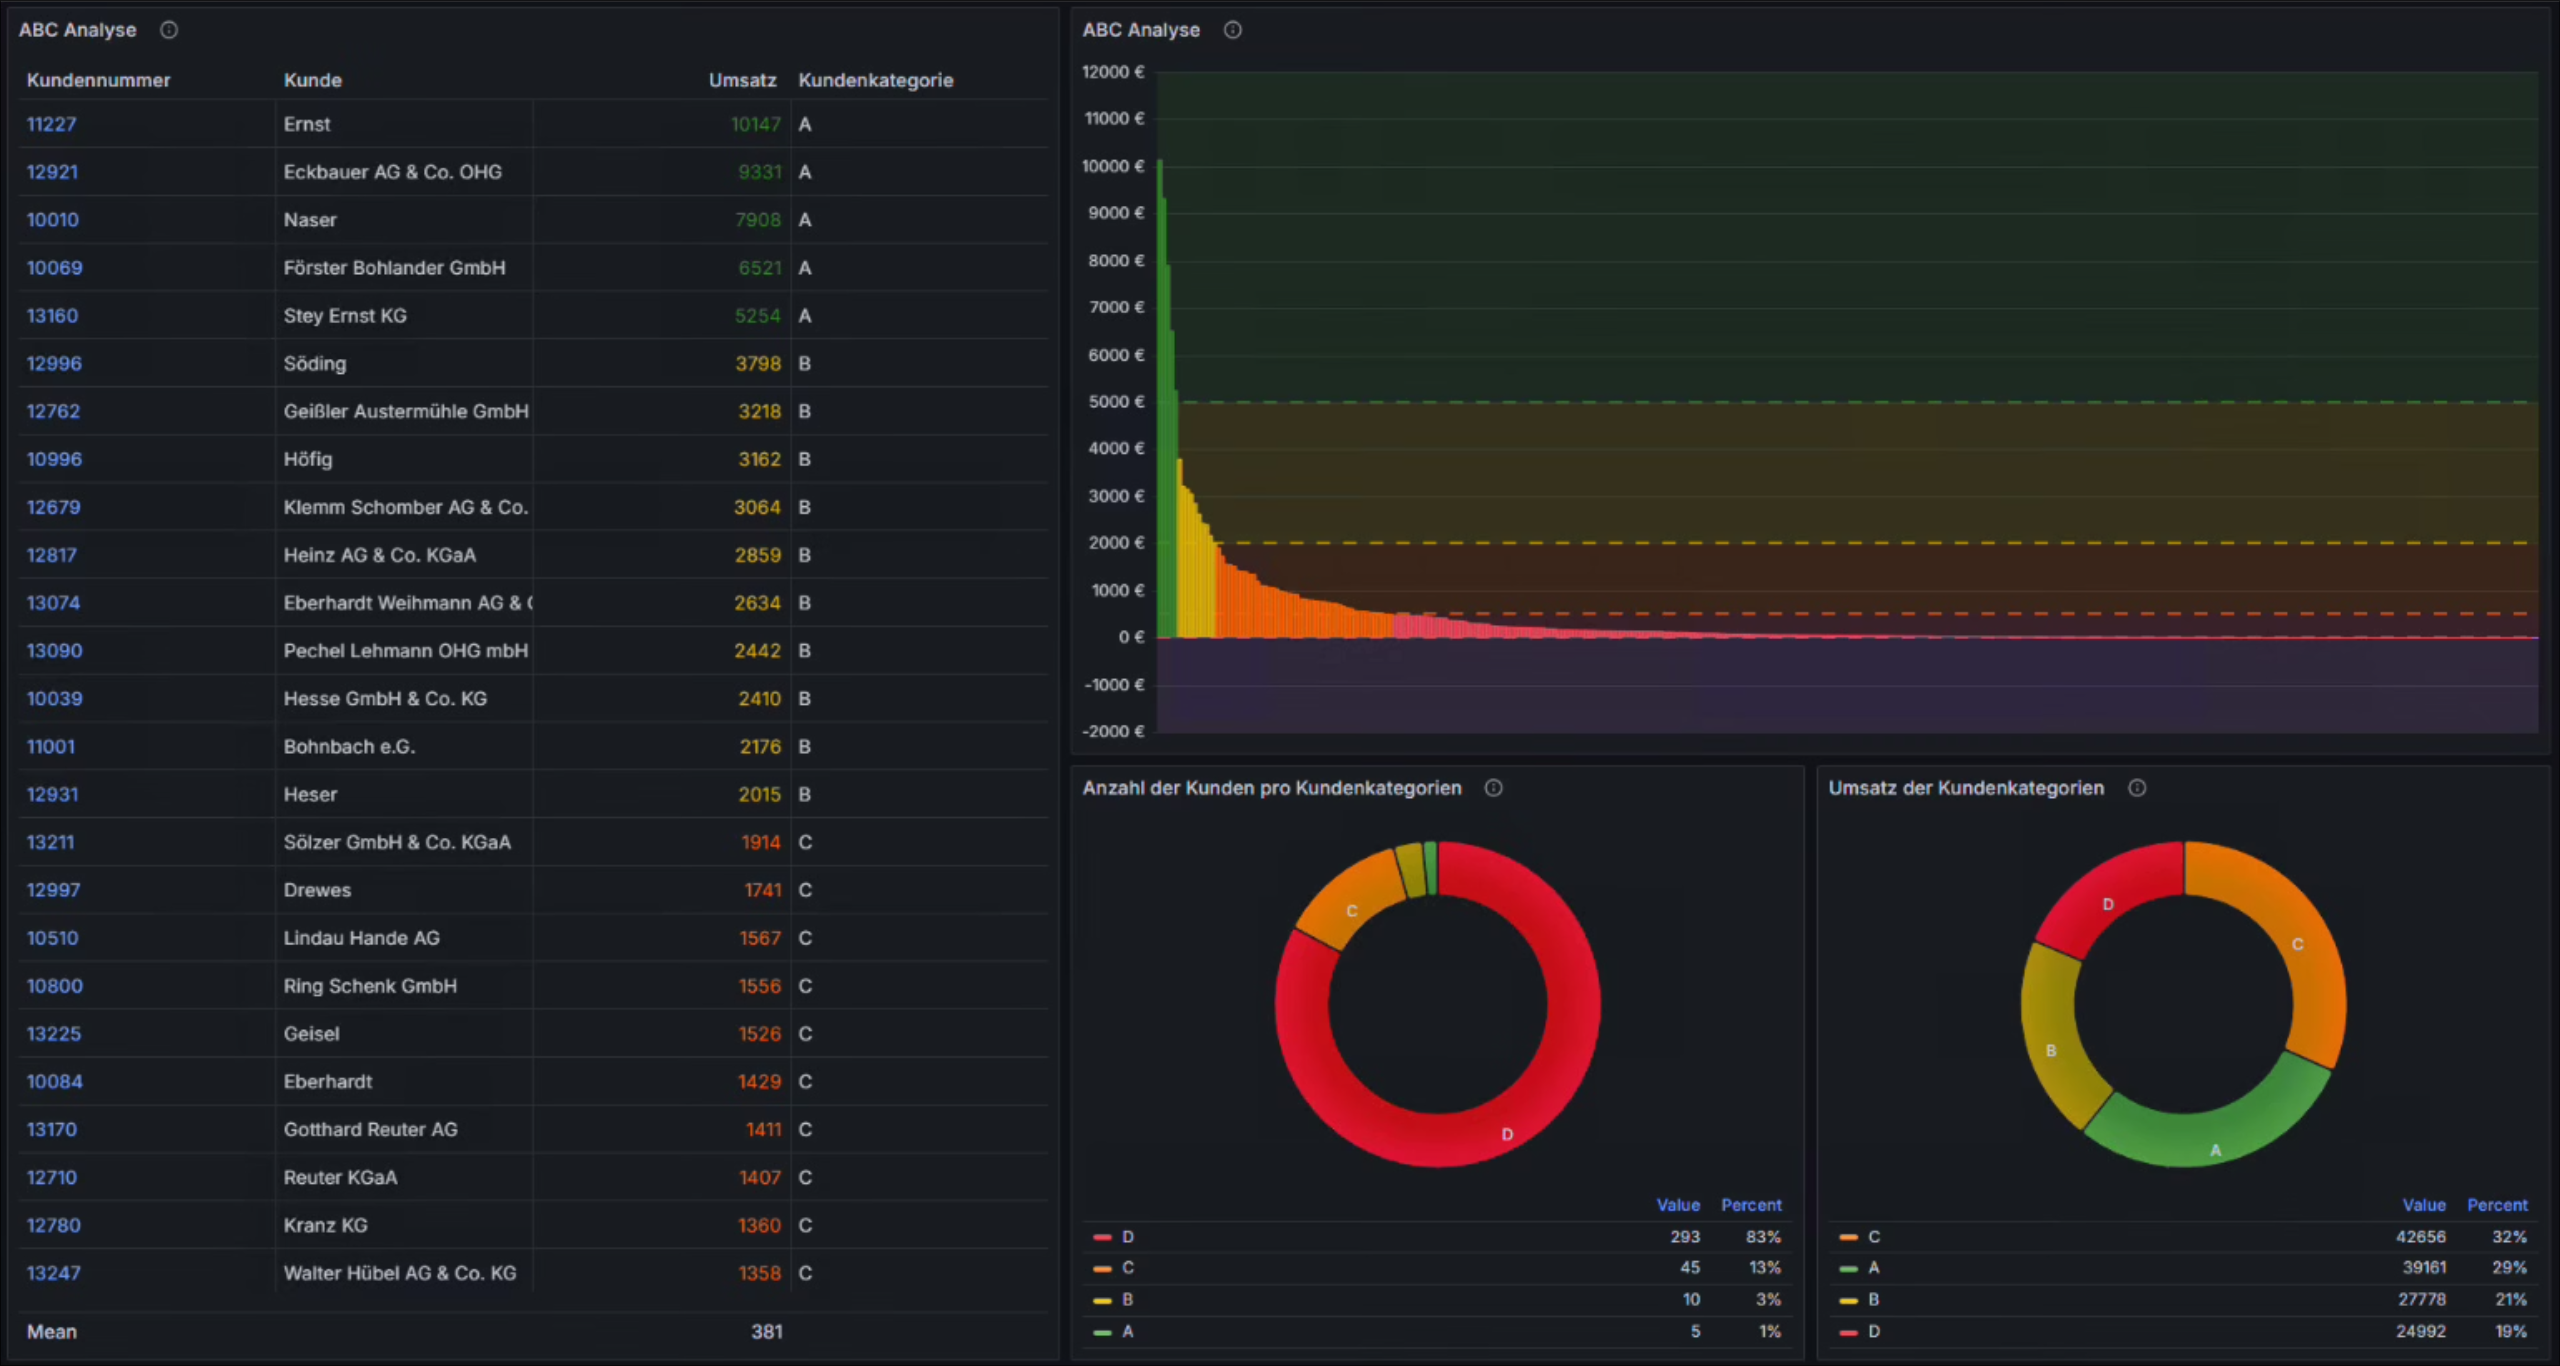Sort table by Umsatz column header
Screen dimensions: 2560x1366
coord(742,80)
